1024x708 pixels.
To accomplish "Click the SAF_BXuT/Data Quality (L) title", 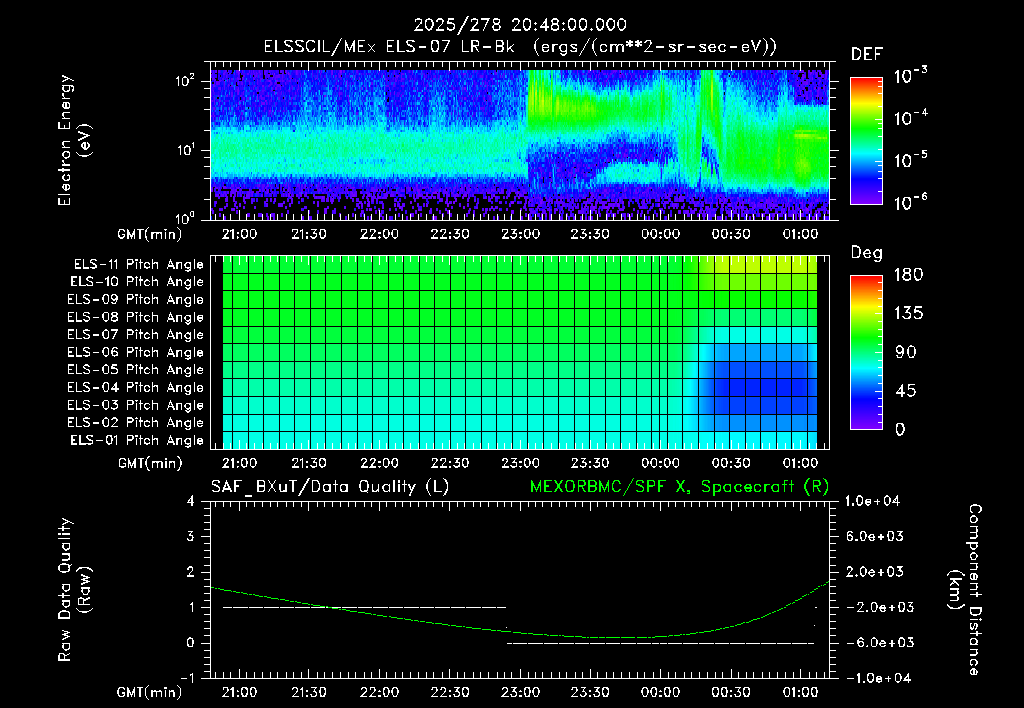I will (x=330, y=487).
